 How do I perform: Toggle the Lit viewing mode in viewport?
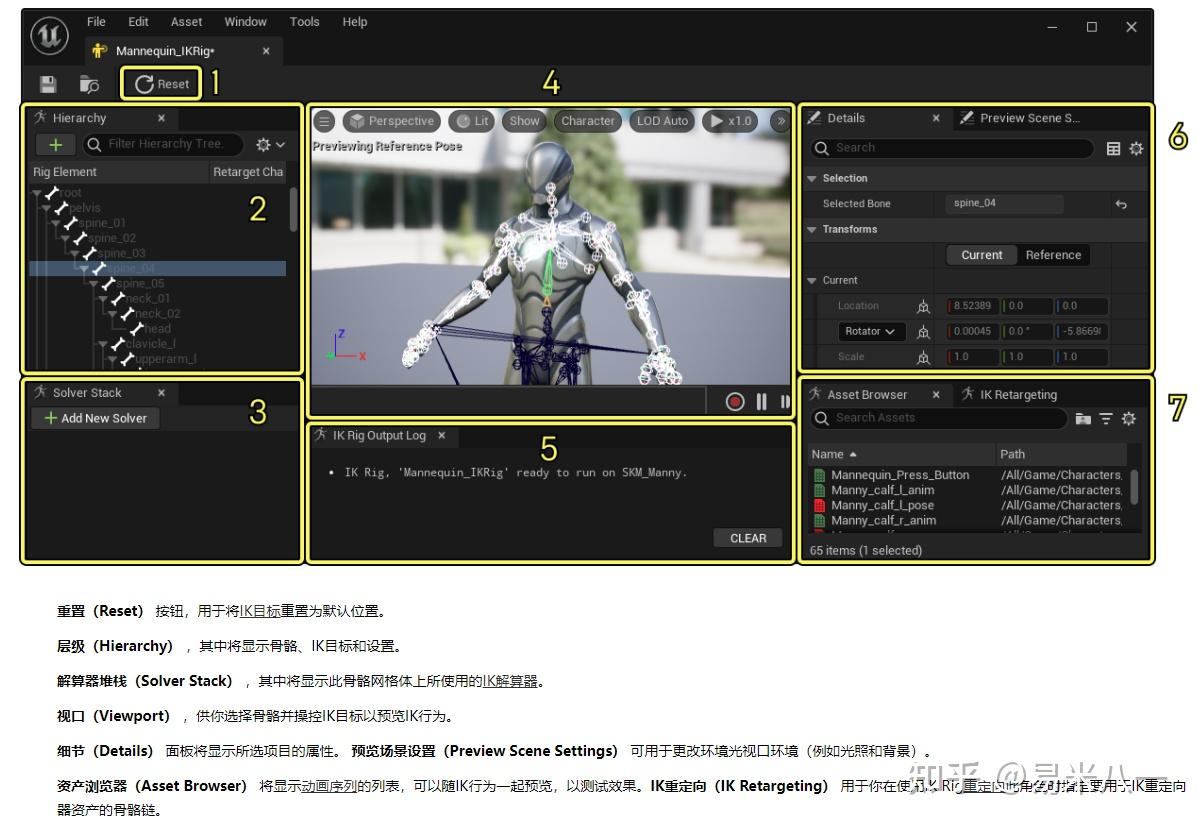click(x=471, y=120)
